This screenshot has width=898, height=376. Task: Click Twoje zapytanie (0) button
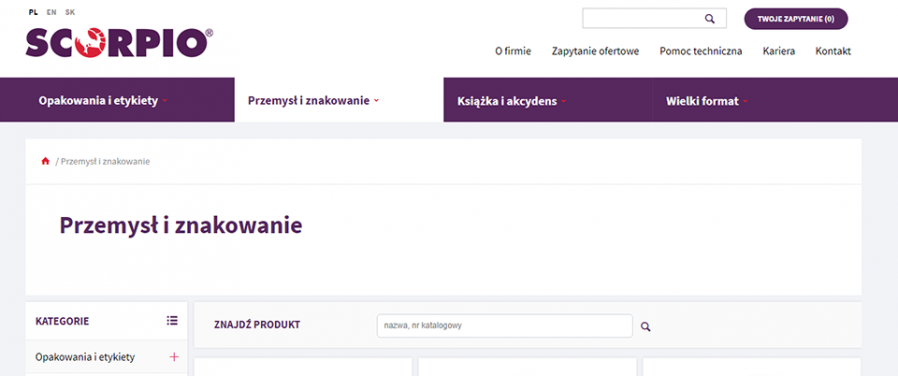pyautogui.click(x=795, y=19)
